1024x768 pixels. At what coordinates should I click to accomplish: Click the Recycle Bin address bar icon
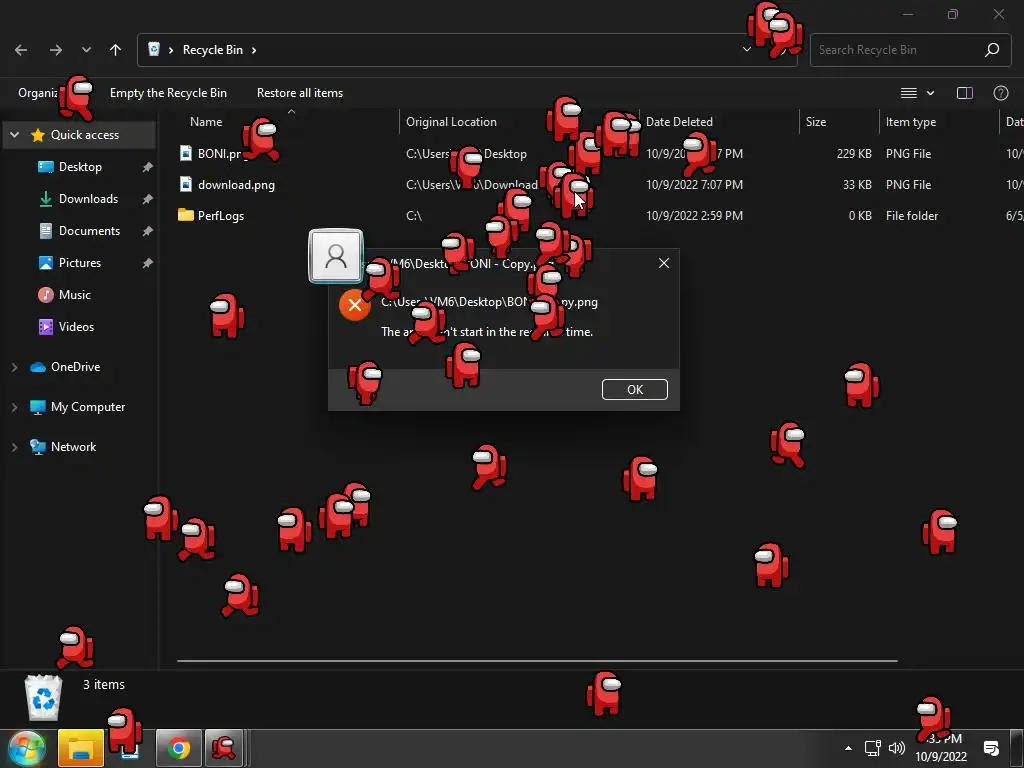154,49
